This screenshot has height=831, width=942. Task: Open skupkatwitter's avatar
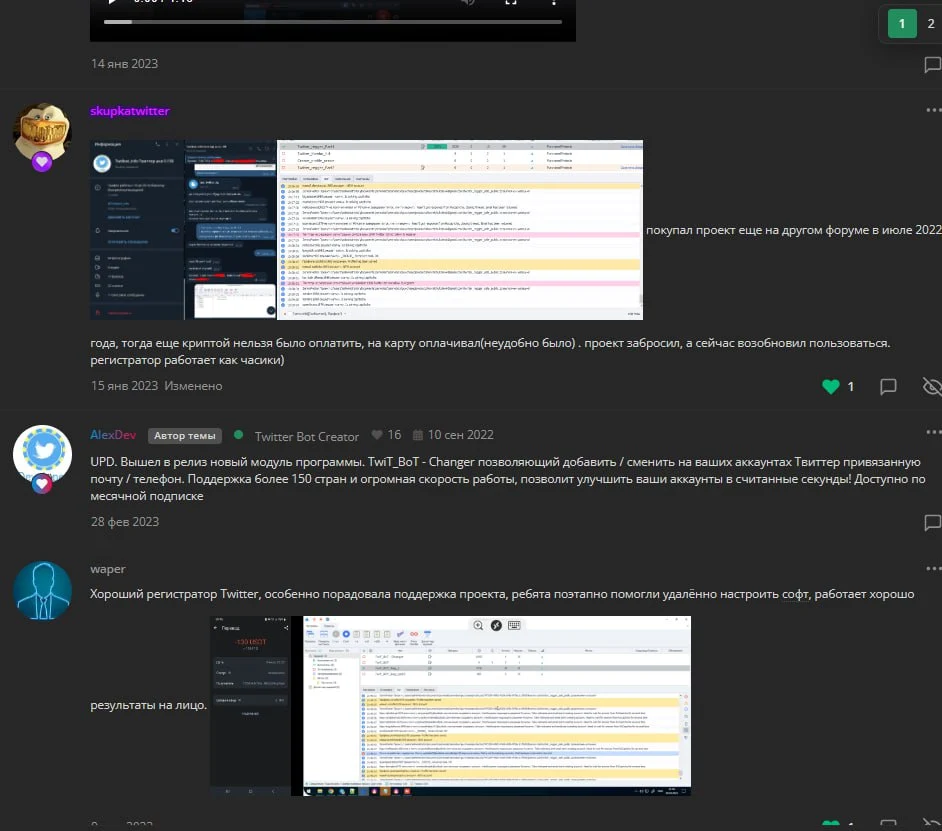pyautogui.click(x=42, y=130)
